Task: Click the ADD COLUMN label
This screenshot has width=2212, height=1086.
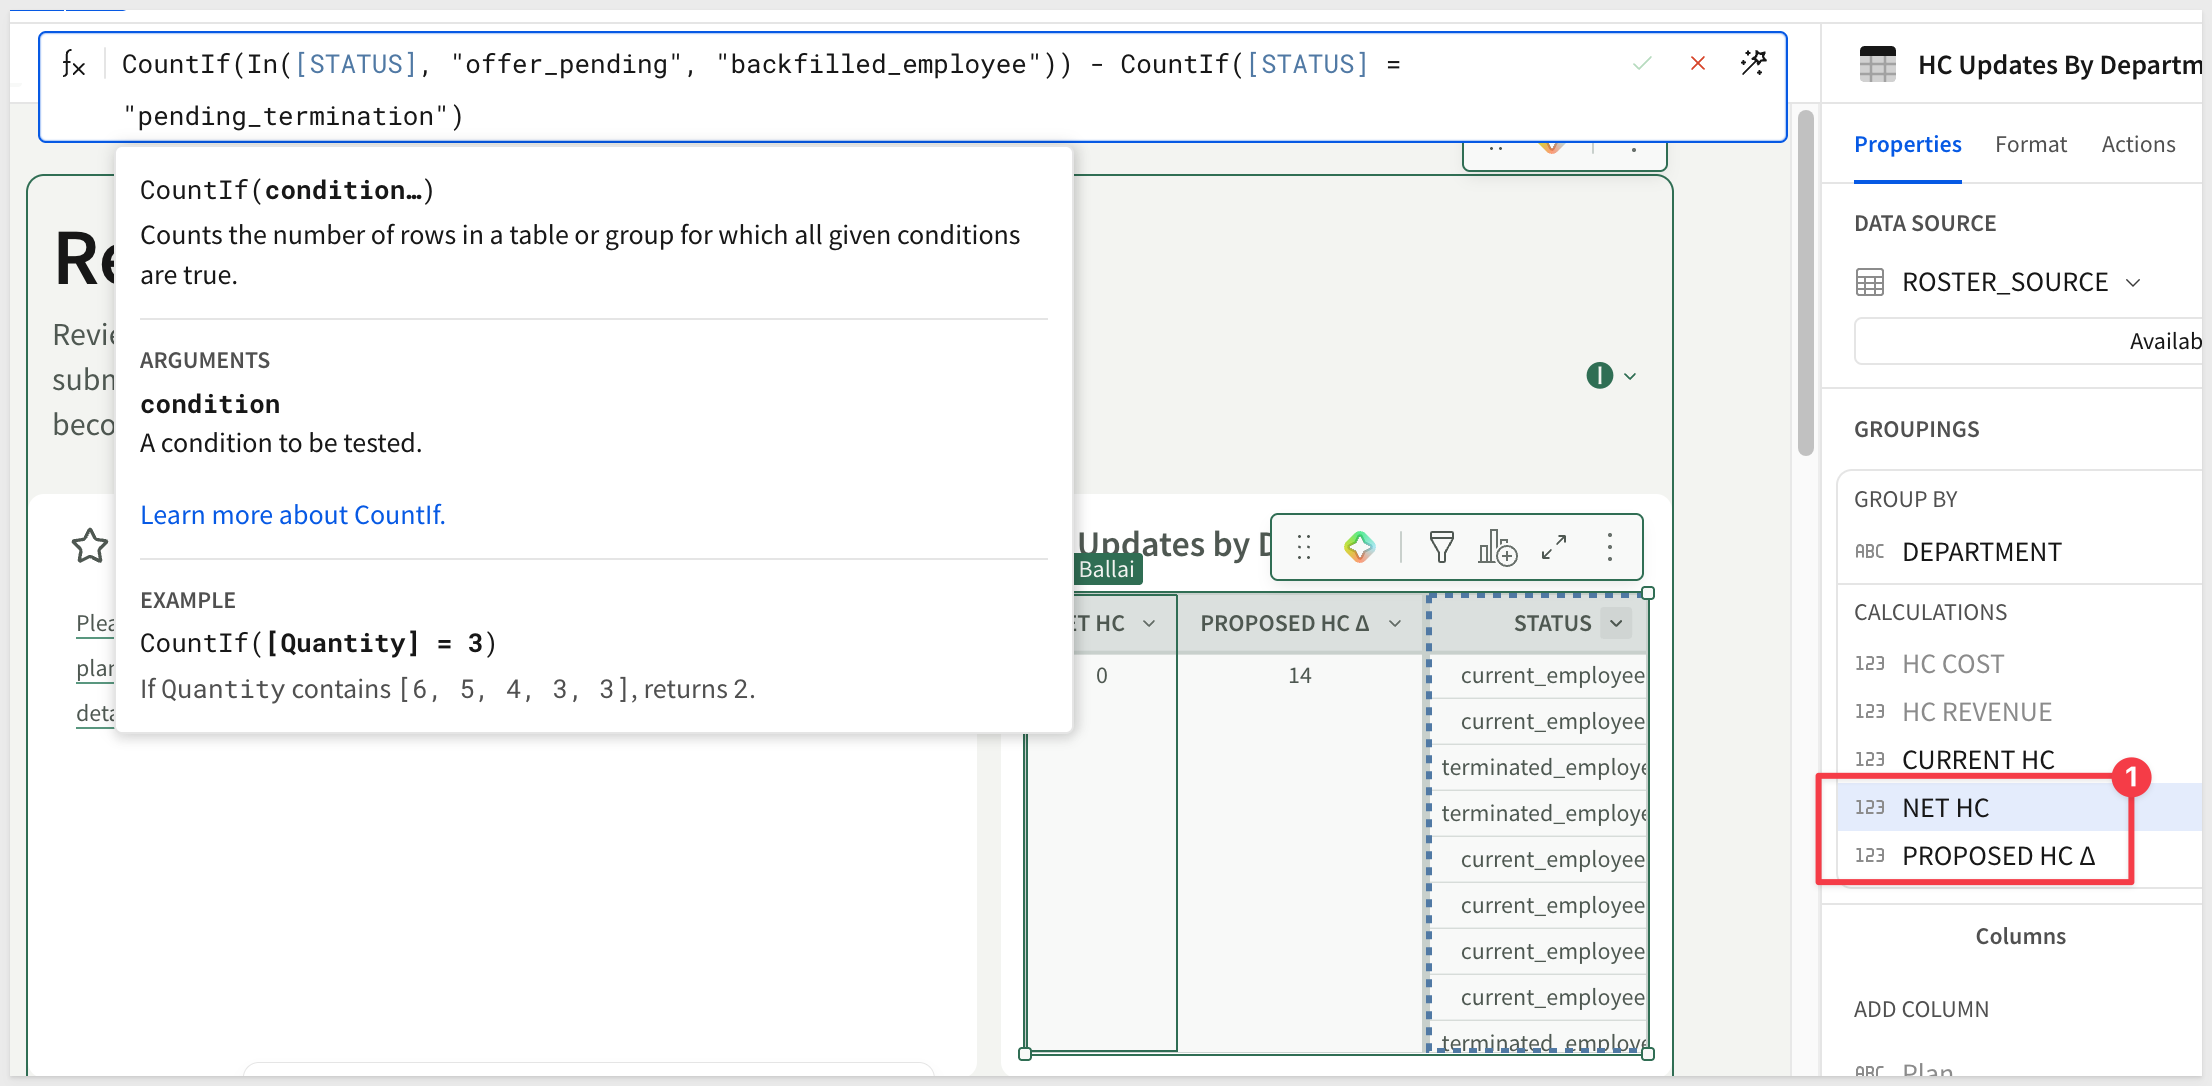Action: pos(1921,1010)
